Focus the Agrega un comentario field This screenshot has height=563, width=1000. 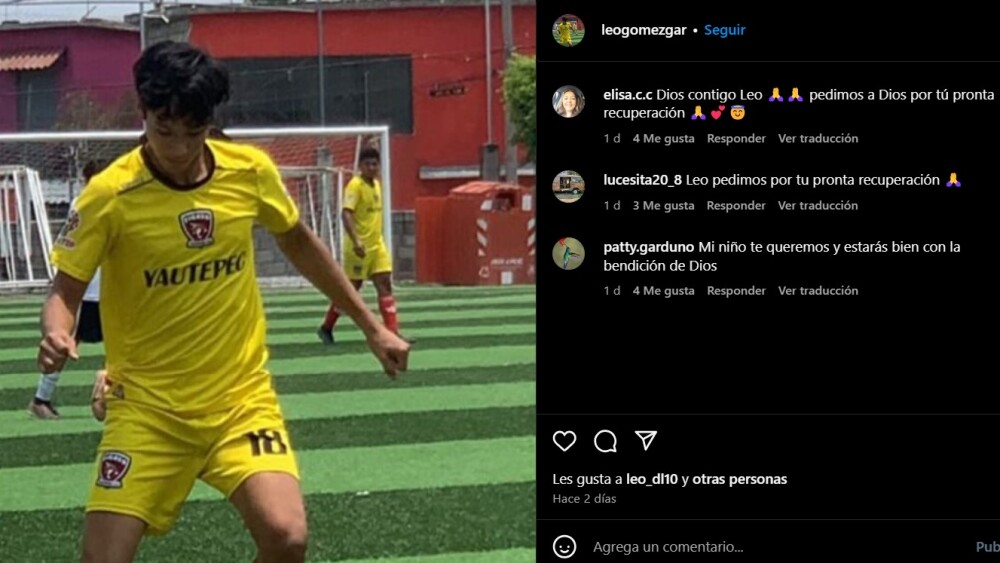pyautogui.click(x=778, y=546)
